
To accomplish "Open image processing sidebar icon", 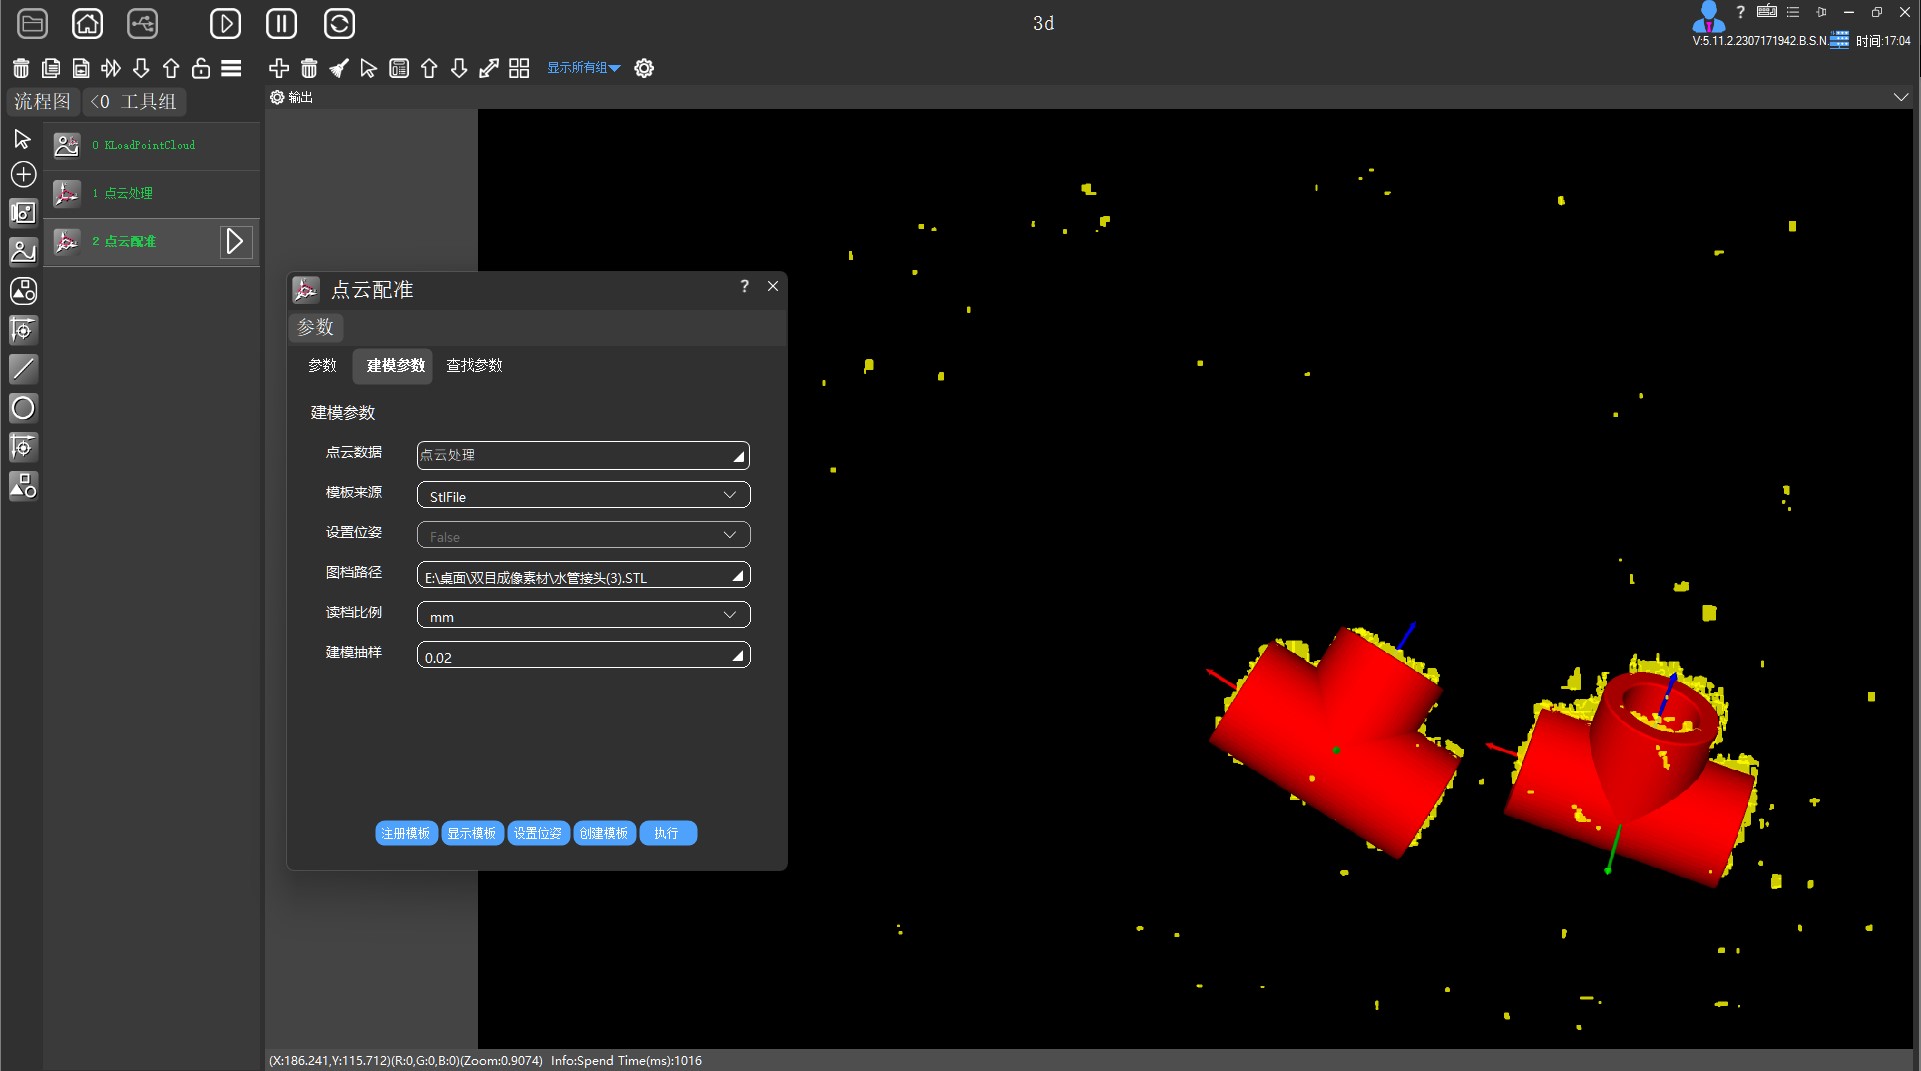I will tap(23, 251).
